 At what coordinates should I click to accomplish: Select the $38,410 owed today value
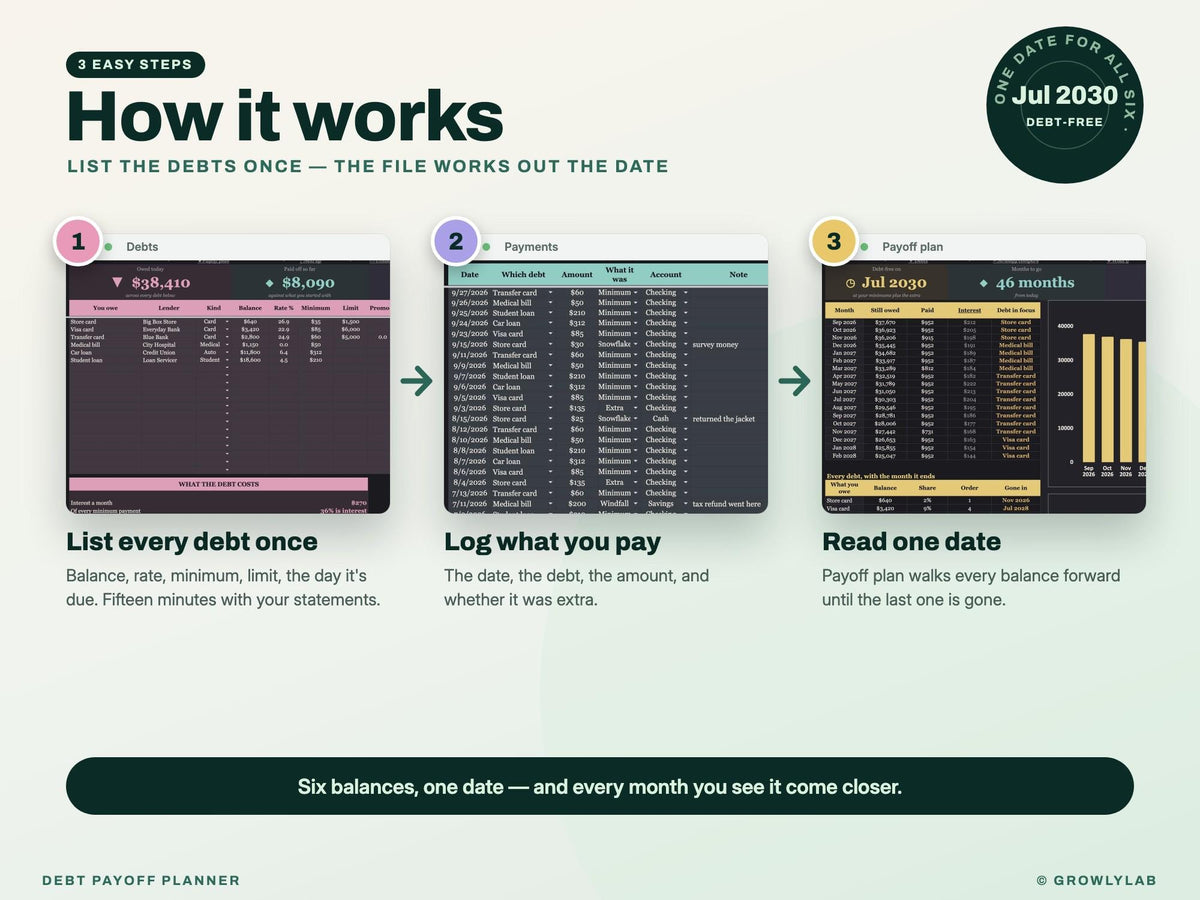[161, 283]
